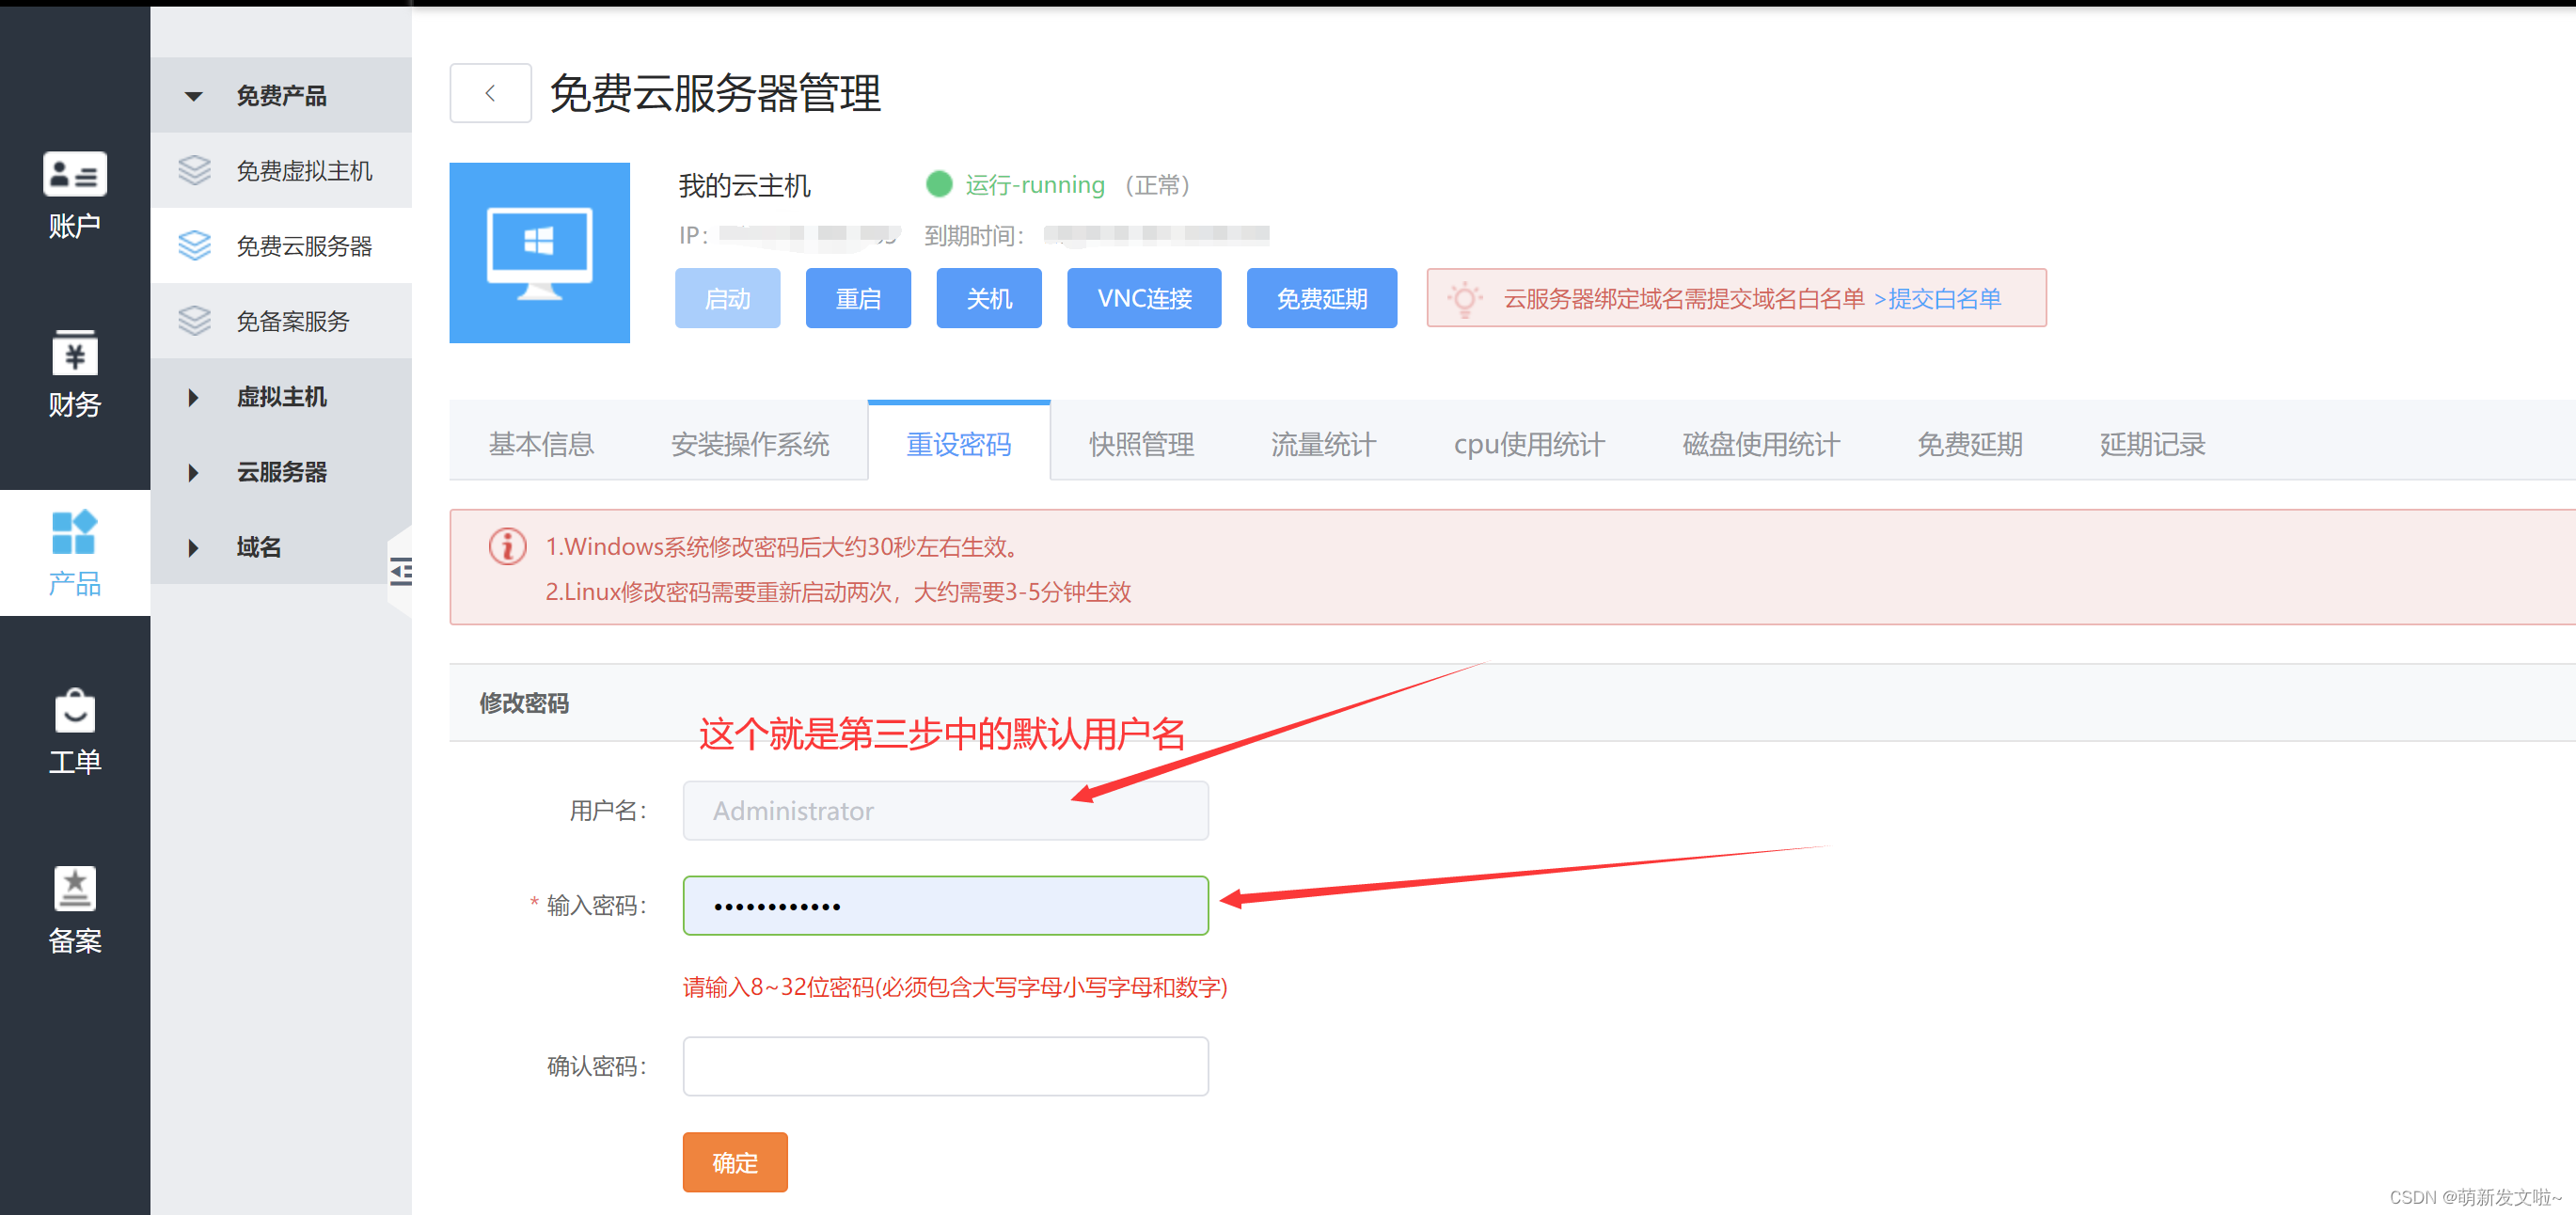Screen dimensions: 2576x1215
Task: Switch to the 快照管理 tab
Action: 1141,444
